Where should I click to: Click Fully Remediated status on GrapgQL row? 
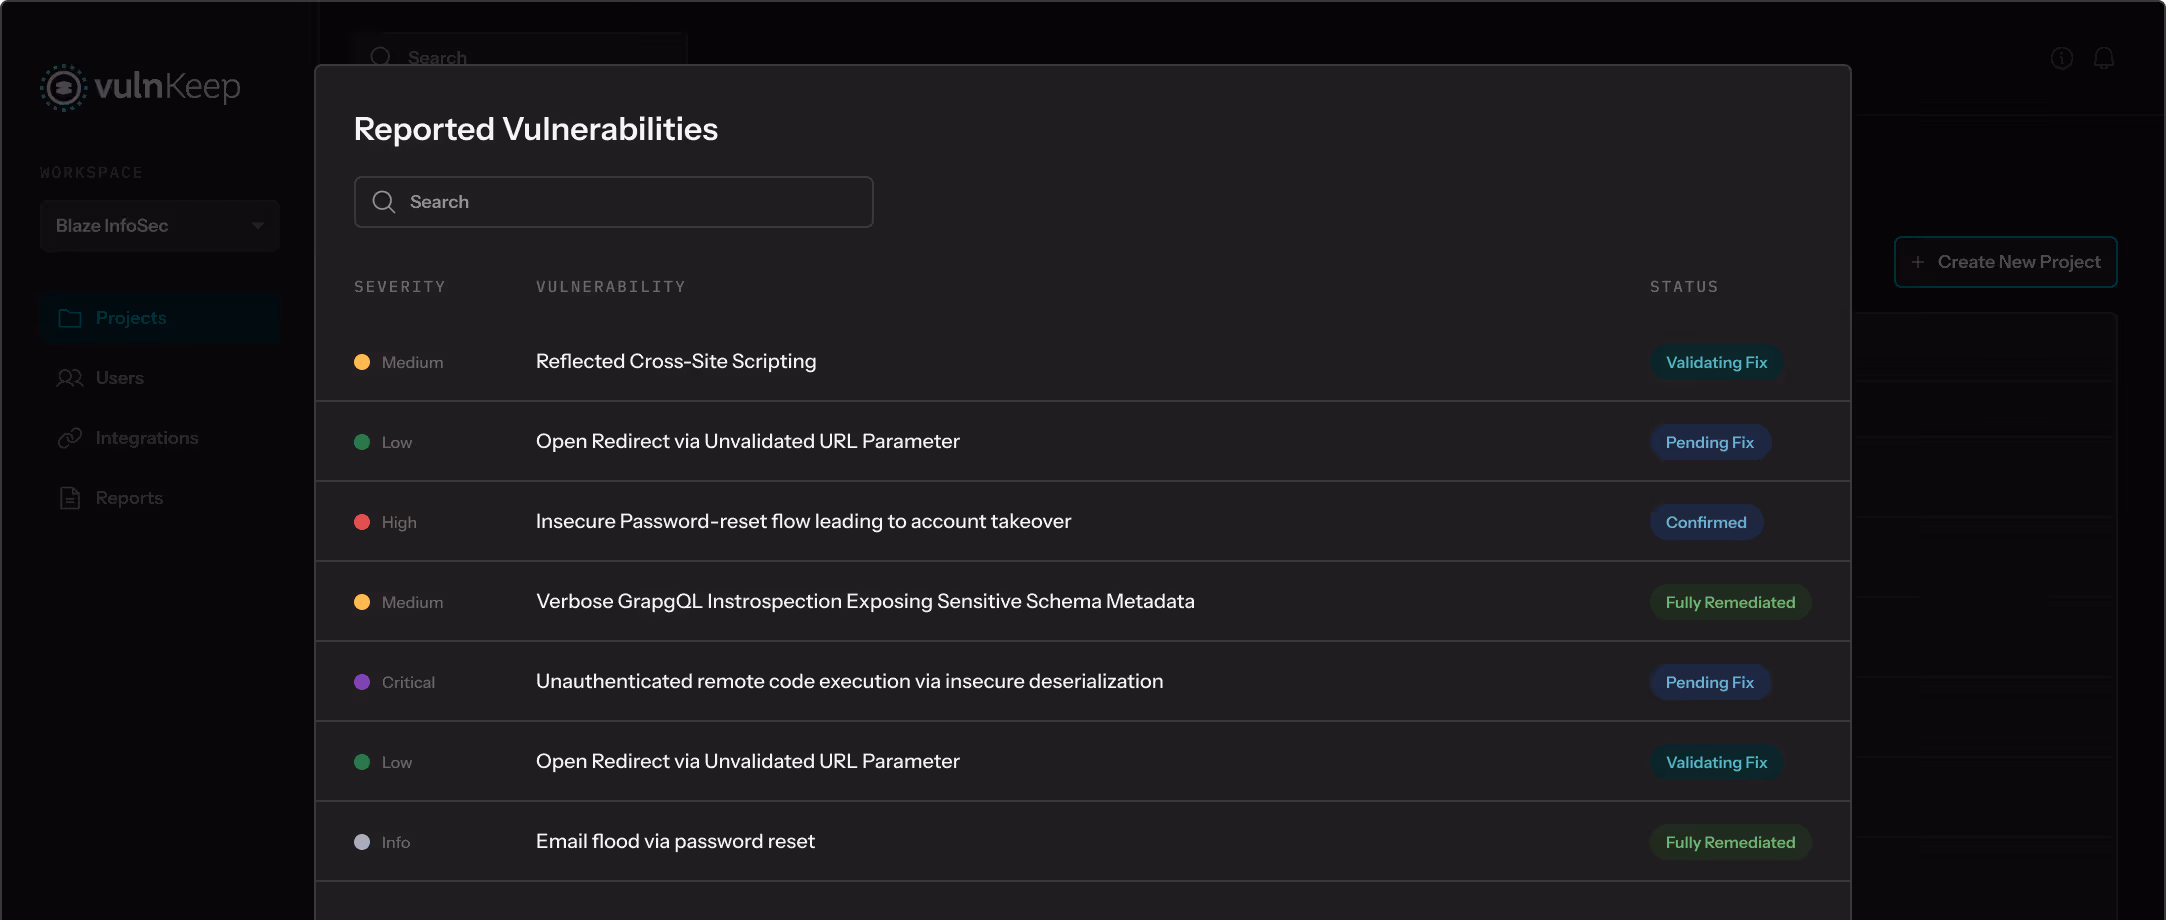coord(1730,602)
